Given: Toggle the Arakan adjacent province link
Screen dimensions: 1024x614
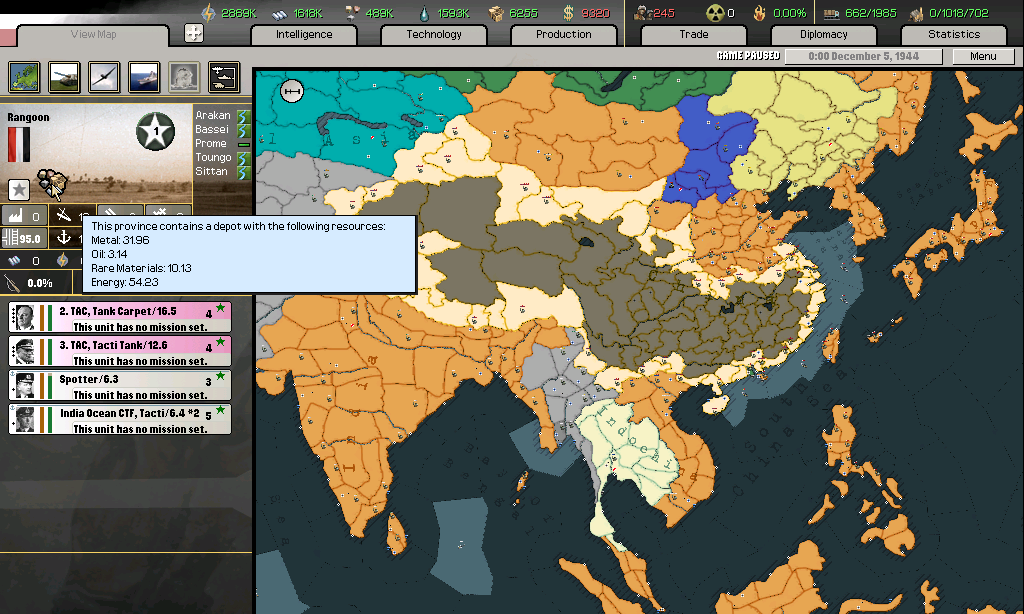Looking at the screenshot, I should pyautogui.click(x=242, y=116).
